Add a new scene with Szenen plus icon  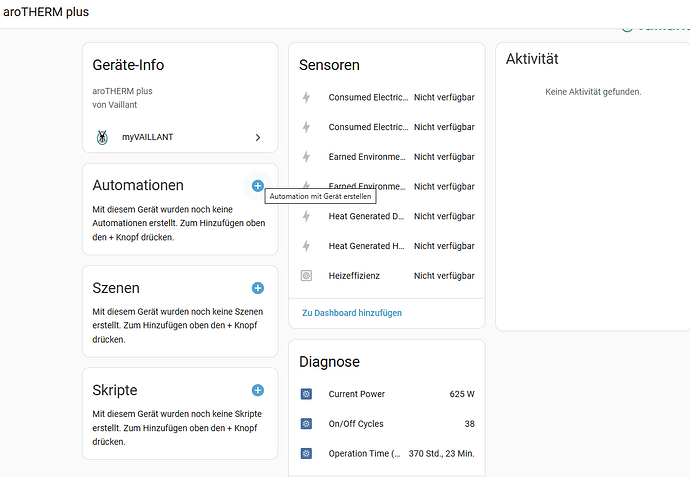(x=257, y=288)
